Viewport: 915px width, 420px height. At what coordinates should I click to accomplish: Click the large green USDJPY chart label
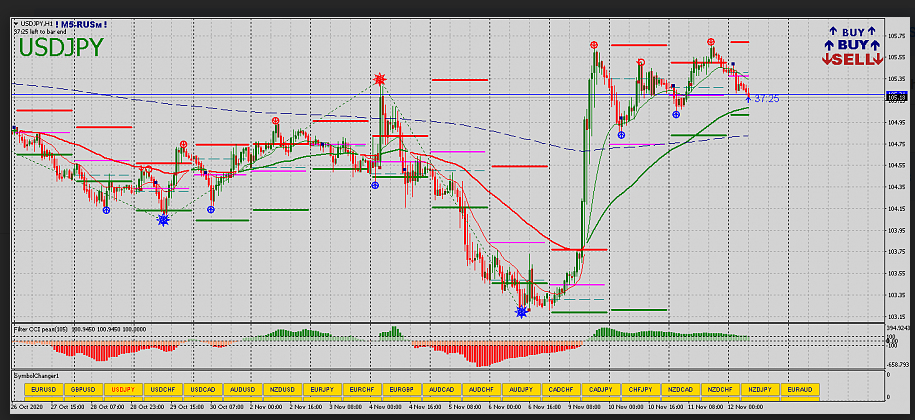coord(60,47)
